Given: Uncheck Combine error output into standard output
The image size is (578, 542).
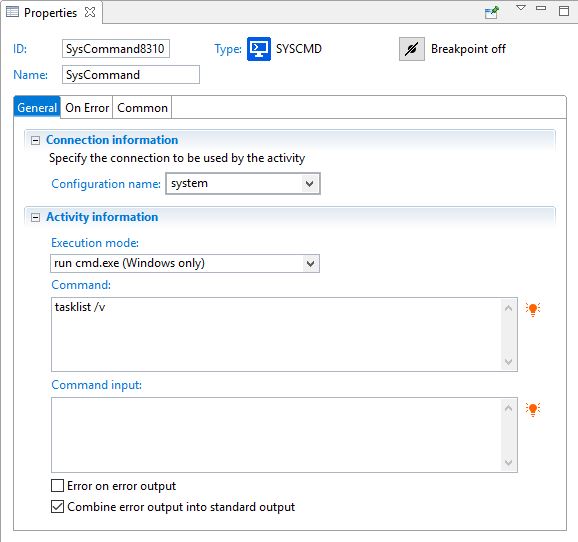Looking at the screenshot, I should [58, 507].
